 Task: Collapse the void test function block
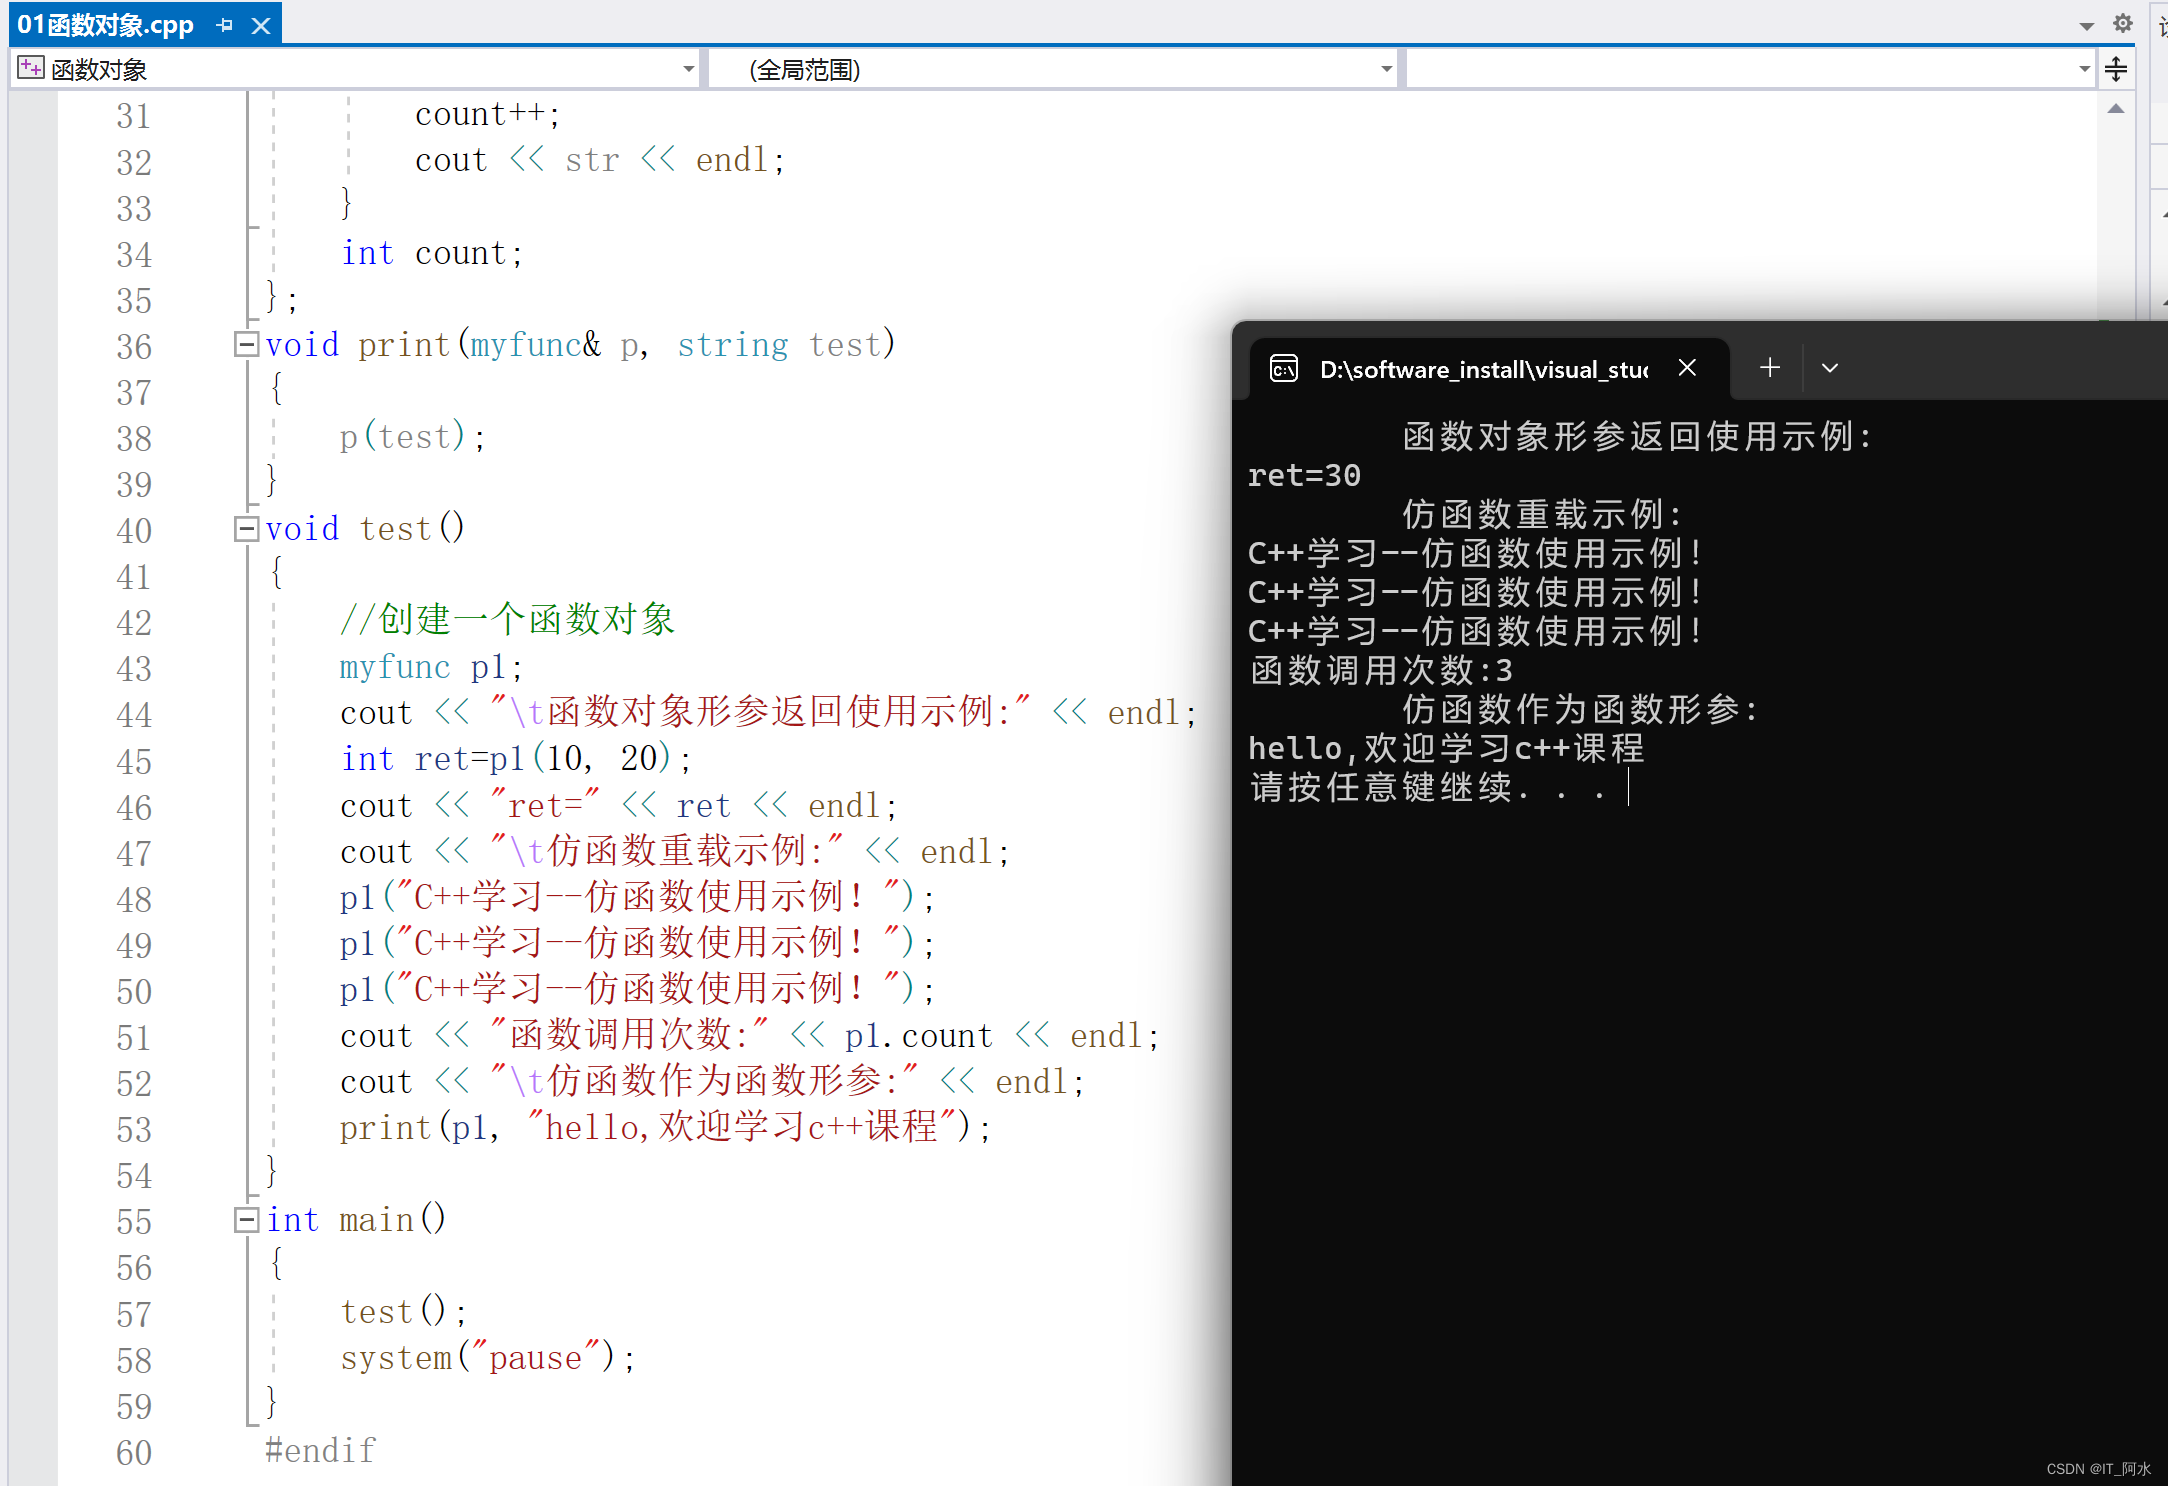coord(246,529)
